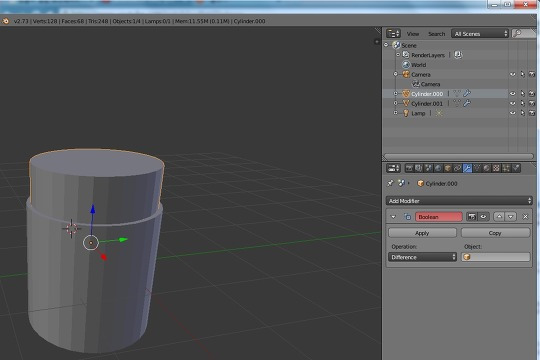Click the Boolean modifier name field
540x360 pixels.
click(439, 217)
